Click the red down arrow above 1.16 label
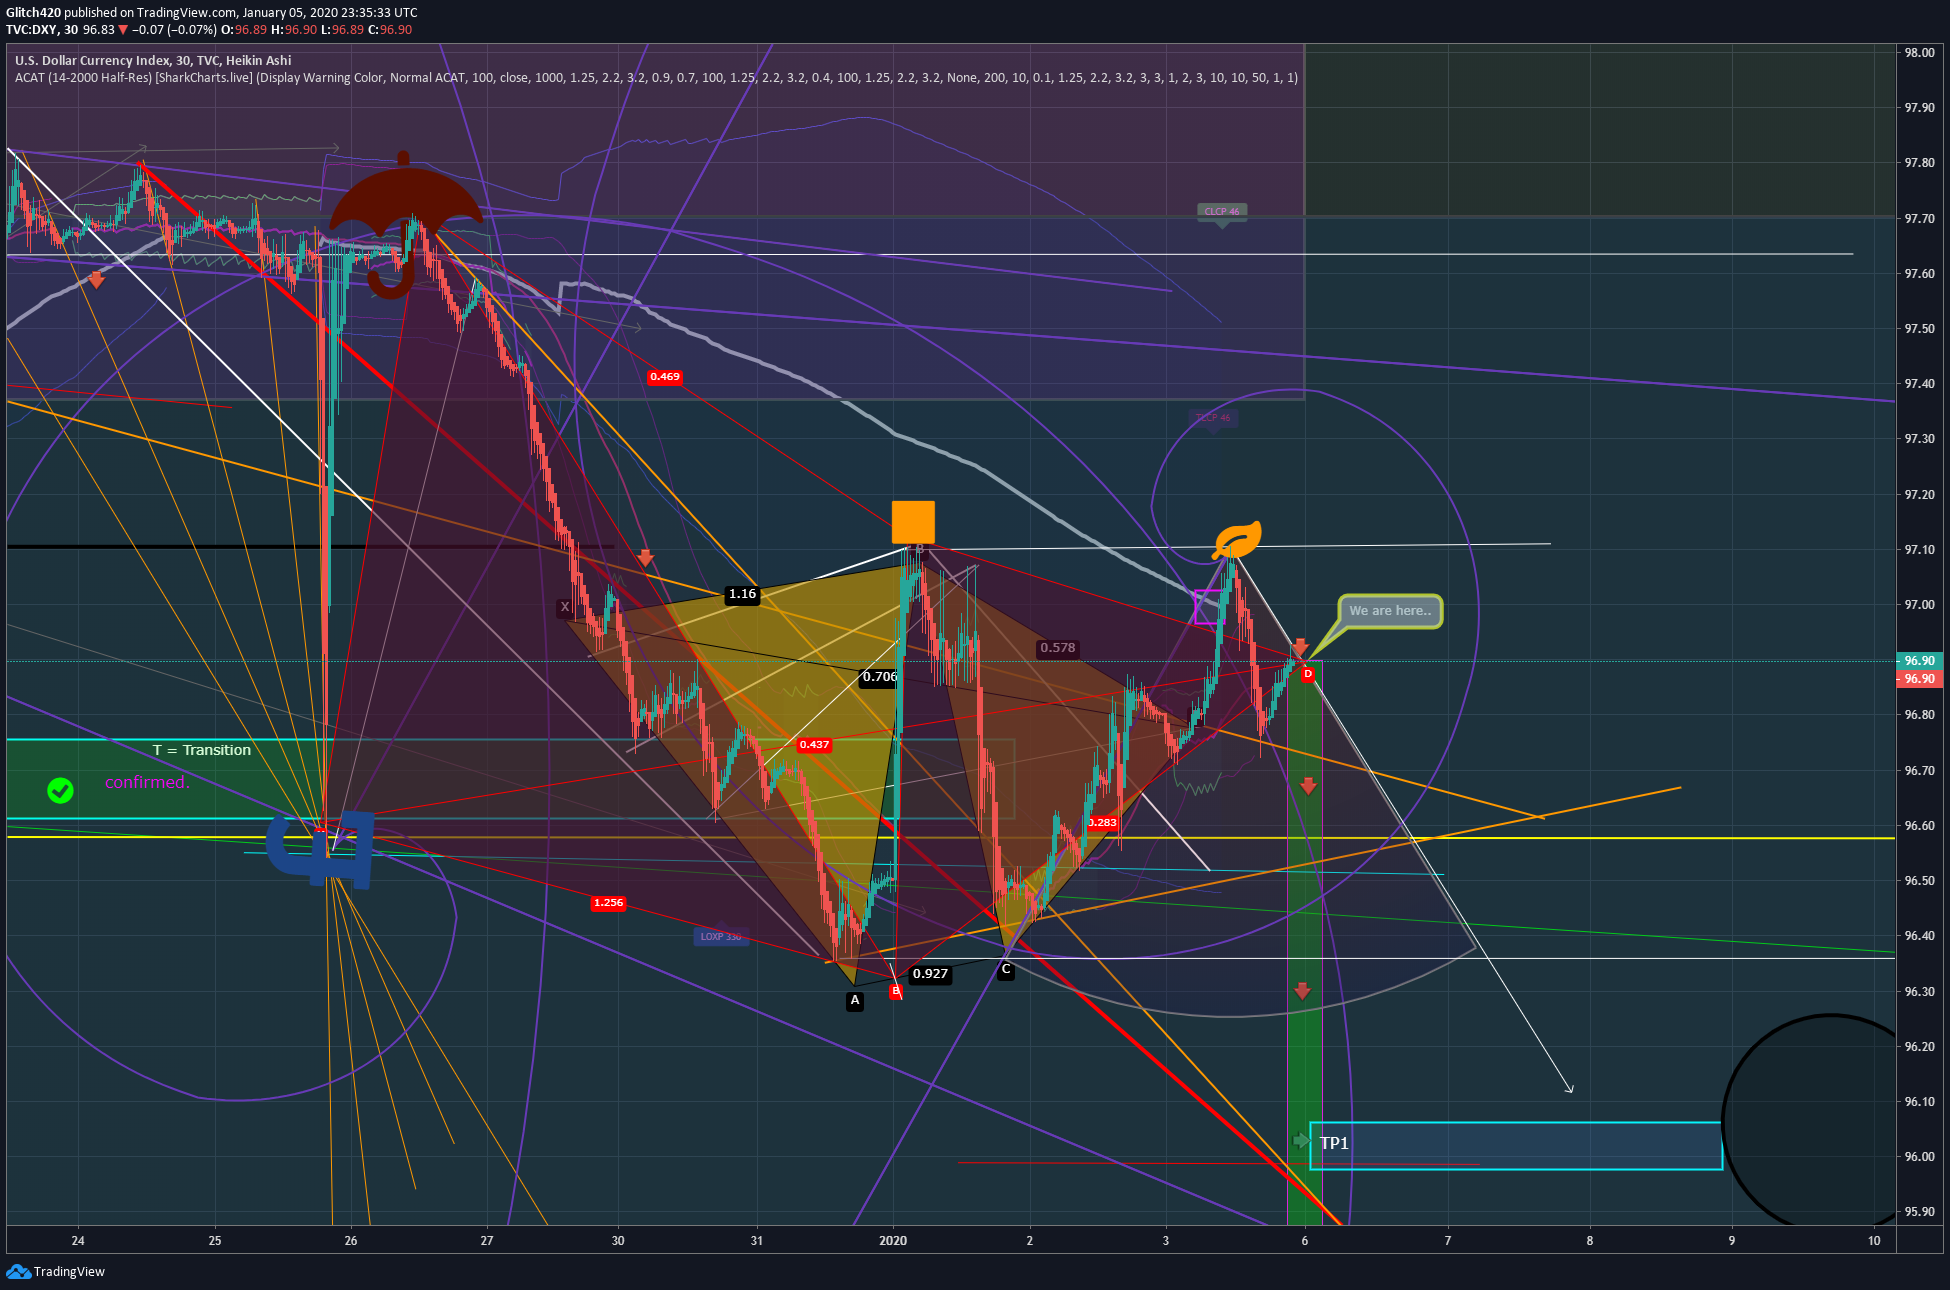 pyautogui.click(x=646, y=558)
